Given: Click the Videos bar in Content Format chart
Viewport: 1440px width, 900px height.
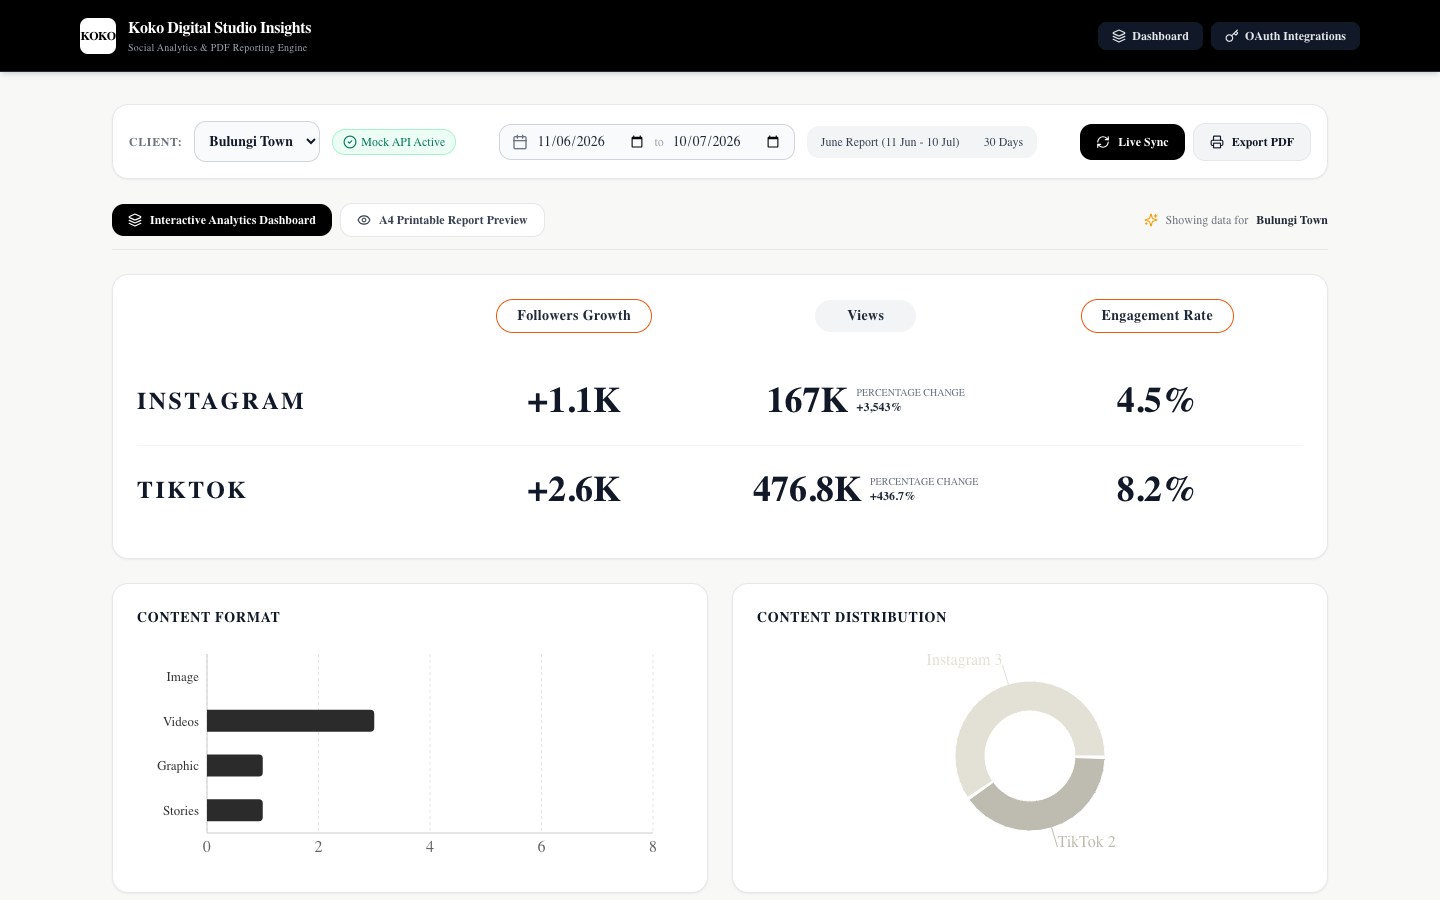Looking at the screenshot, I should [x=290, y=721].
